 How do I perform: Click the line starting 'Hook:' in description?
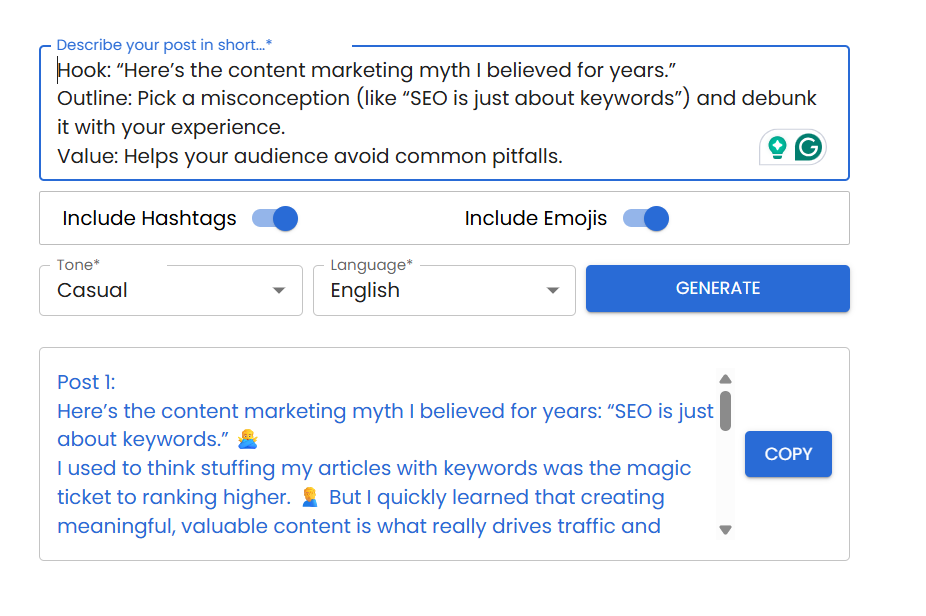tap(367, 70)
